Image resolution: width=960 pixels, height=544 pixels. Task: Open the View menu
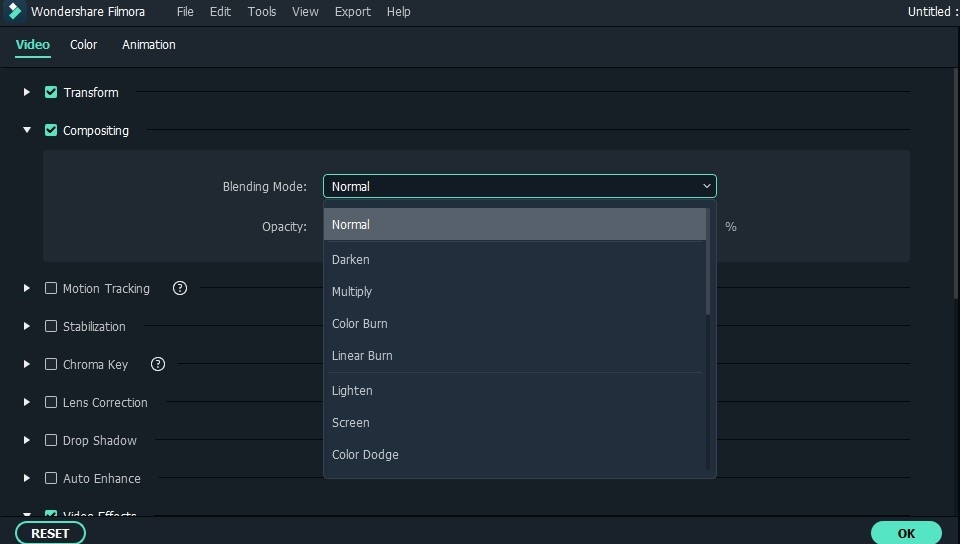[x=305, y=12]
